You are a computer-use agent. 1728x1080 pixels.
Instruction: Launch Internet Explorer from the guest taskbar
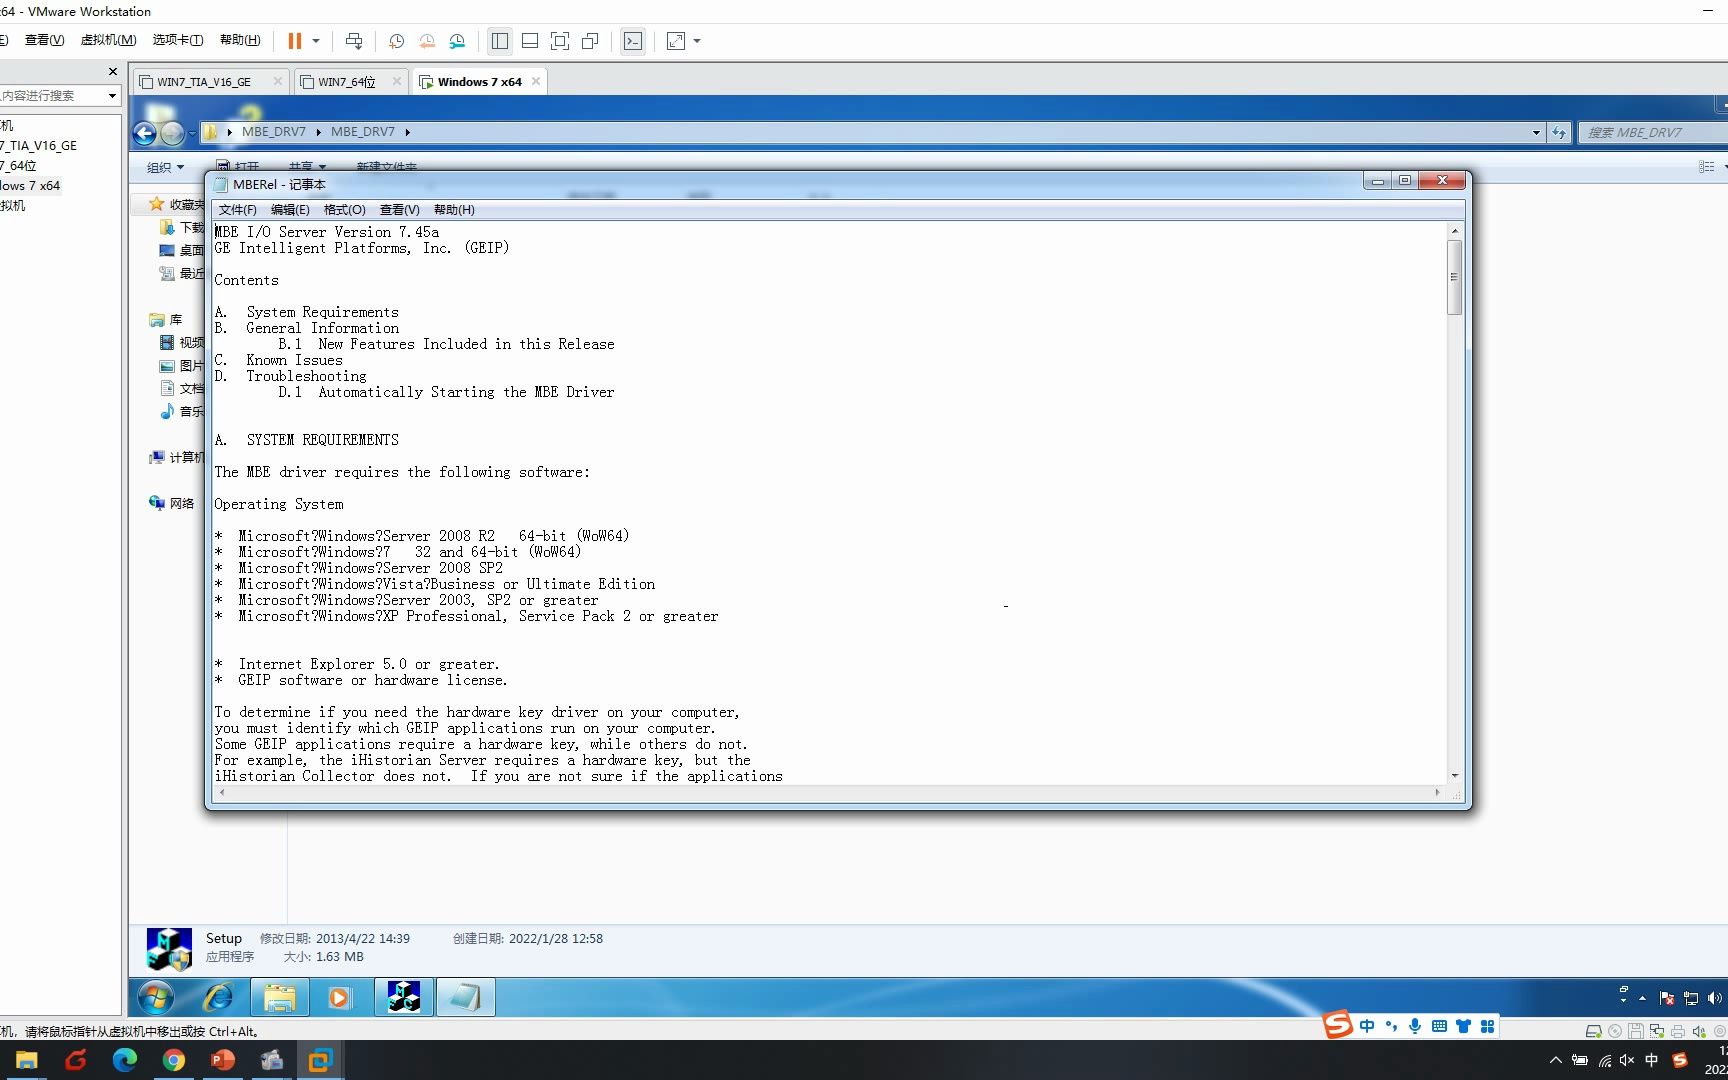(x=217, y=997)
